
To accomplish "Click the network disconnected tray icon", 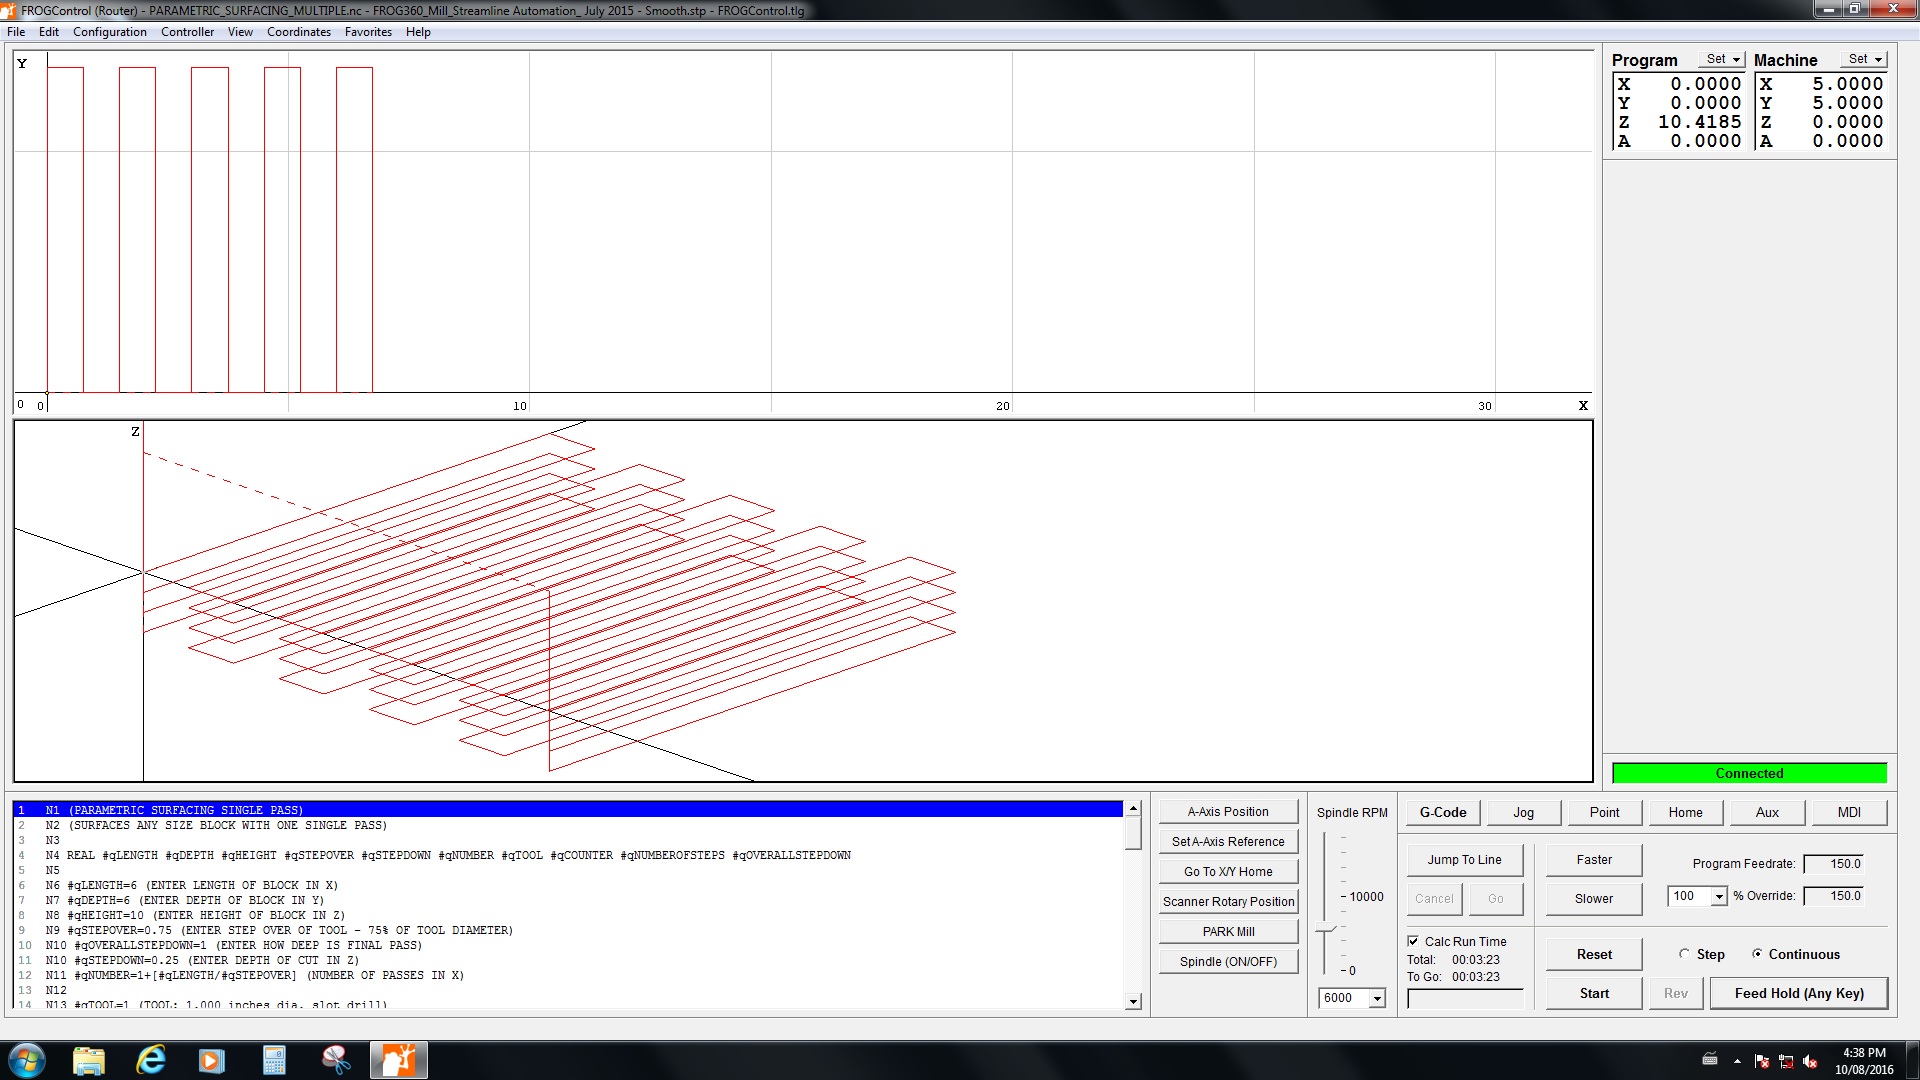I will click(x=1786, y=1062).
